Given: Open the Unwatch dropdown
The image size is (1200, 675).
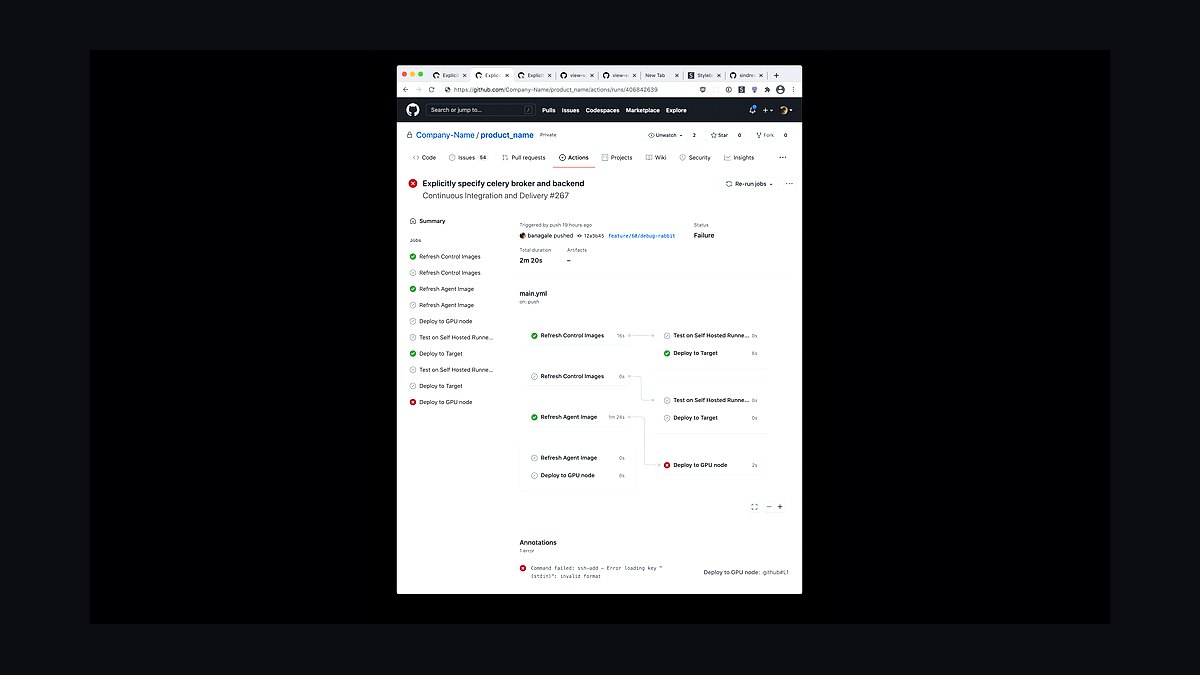Looking at the screenshot, I should [666, 135].
